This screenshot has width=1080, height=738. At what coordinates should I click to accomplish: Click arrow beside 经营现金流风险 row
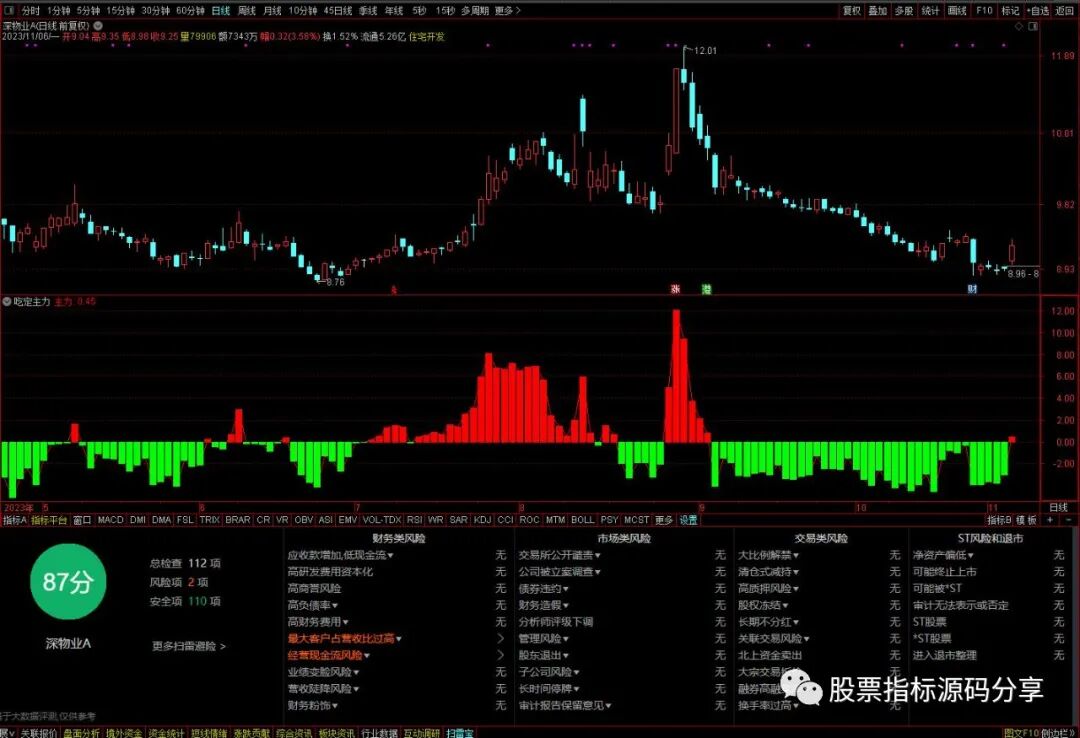tap(500, 655)
